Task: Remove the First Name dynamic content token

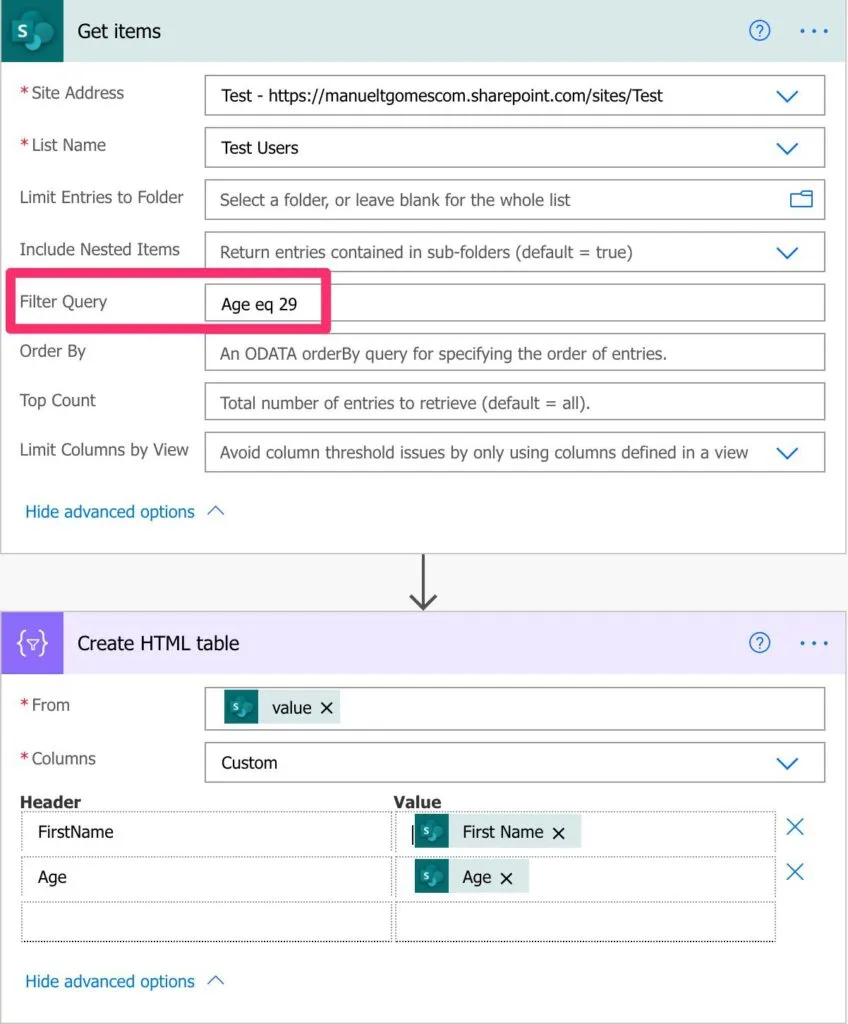Action: pos(559,833)
